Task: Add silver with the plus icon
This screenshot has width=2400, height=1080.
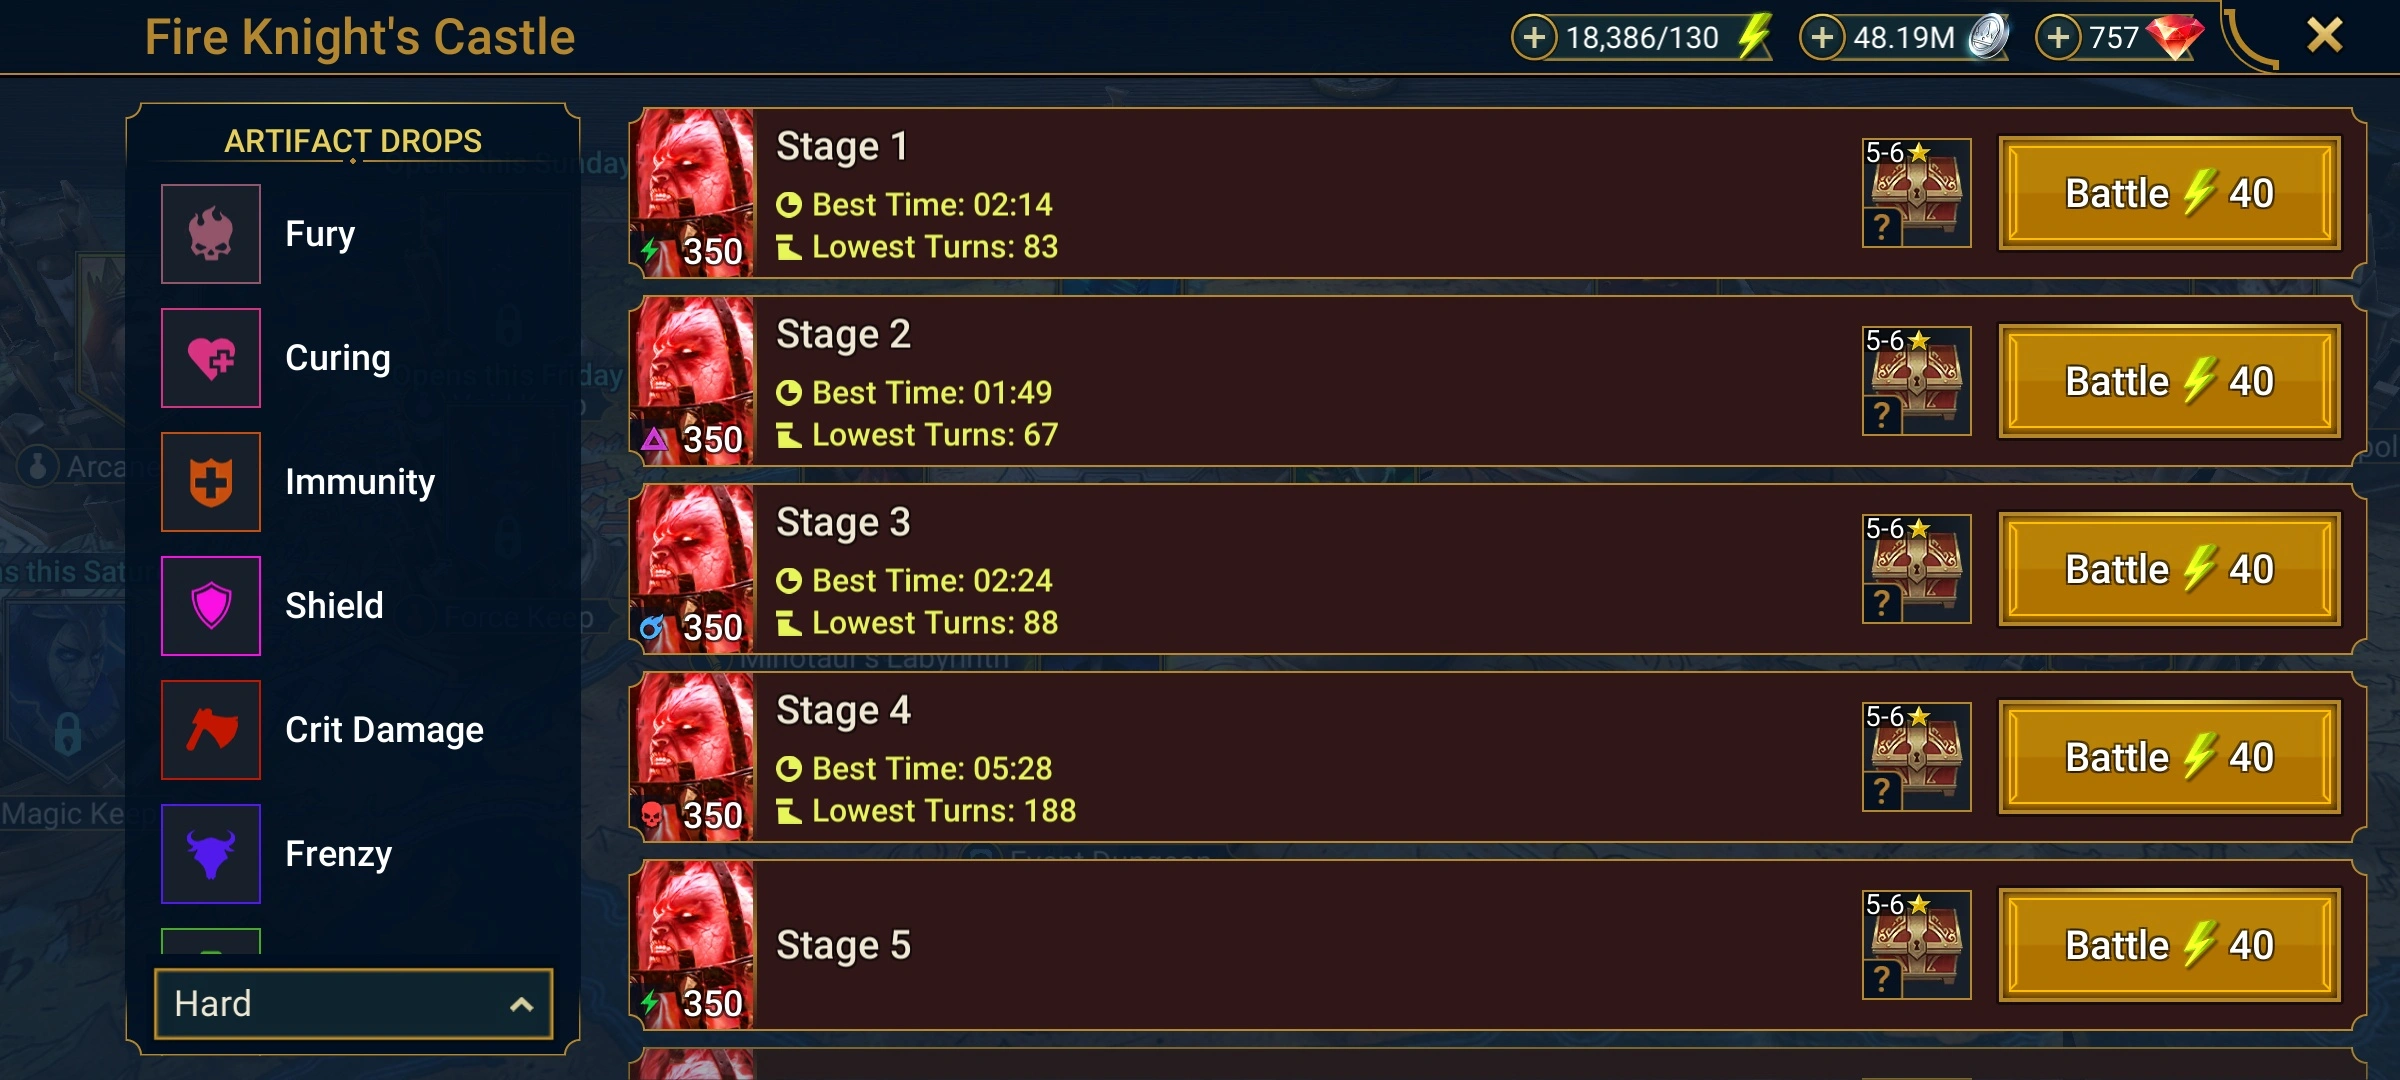Action: pos(1822,38)
